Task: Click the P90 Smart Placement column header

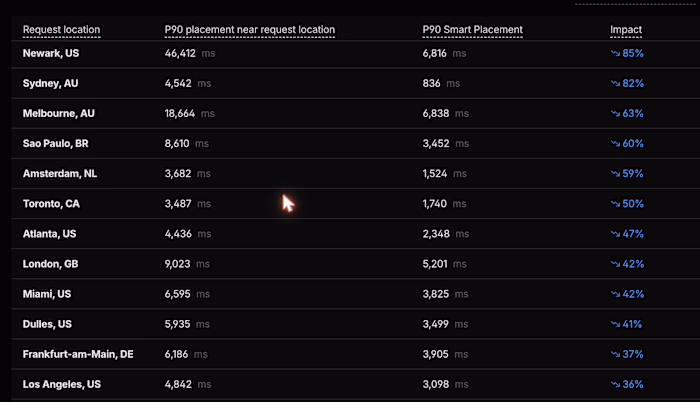Action: point(472,29)
